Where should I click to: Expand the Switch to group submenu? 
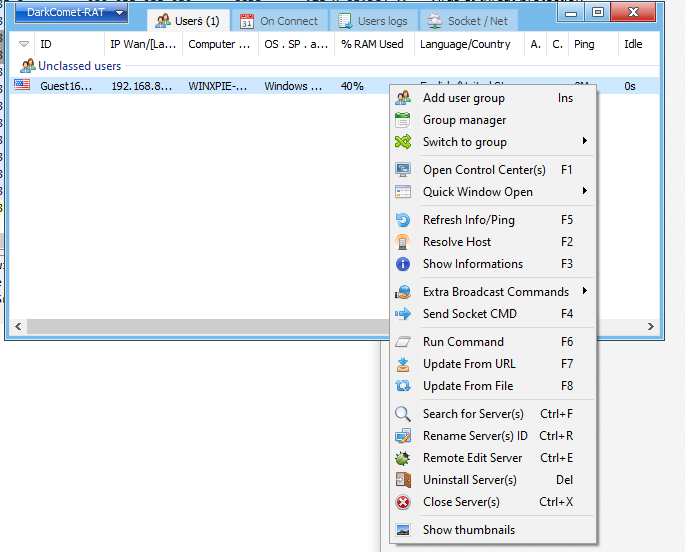(584, 142)
